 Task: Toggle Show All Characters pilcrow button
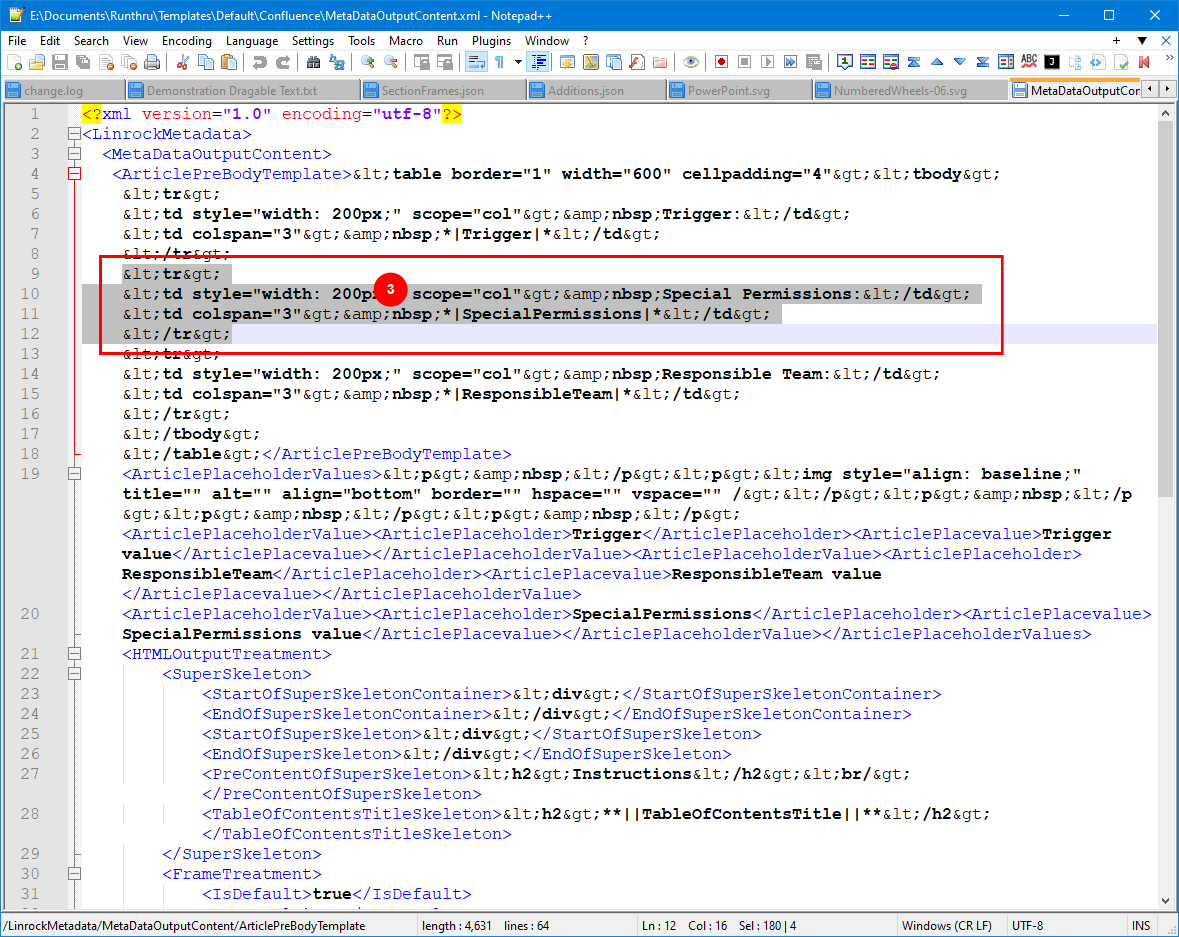coord(500,62)
